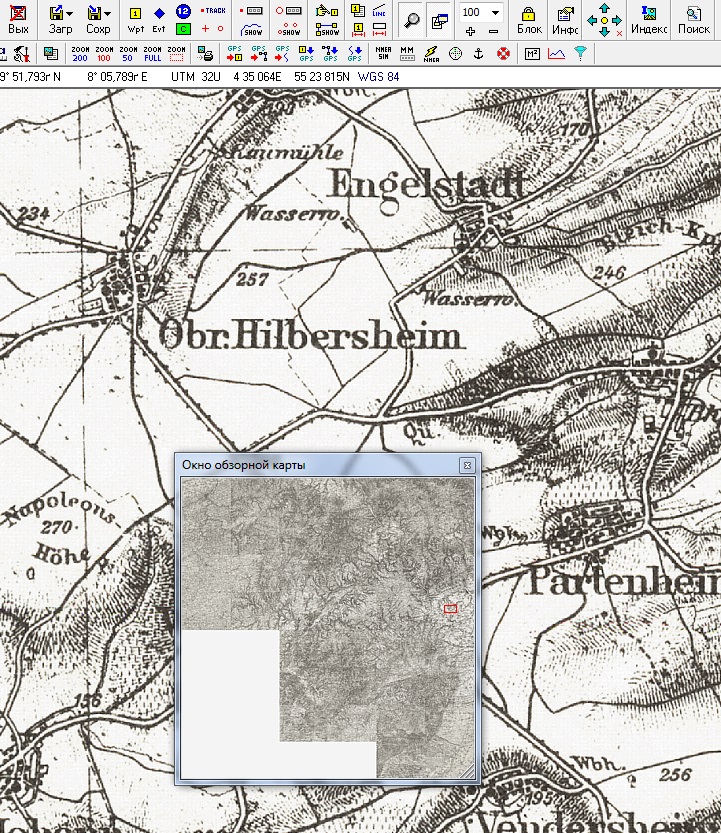Open the NMEA lightning communication icon
Screen dimensions: 721x833
click(x=431, y=53)
